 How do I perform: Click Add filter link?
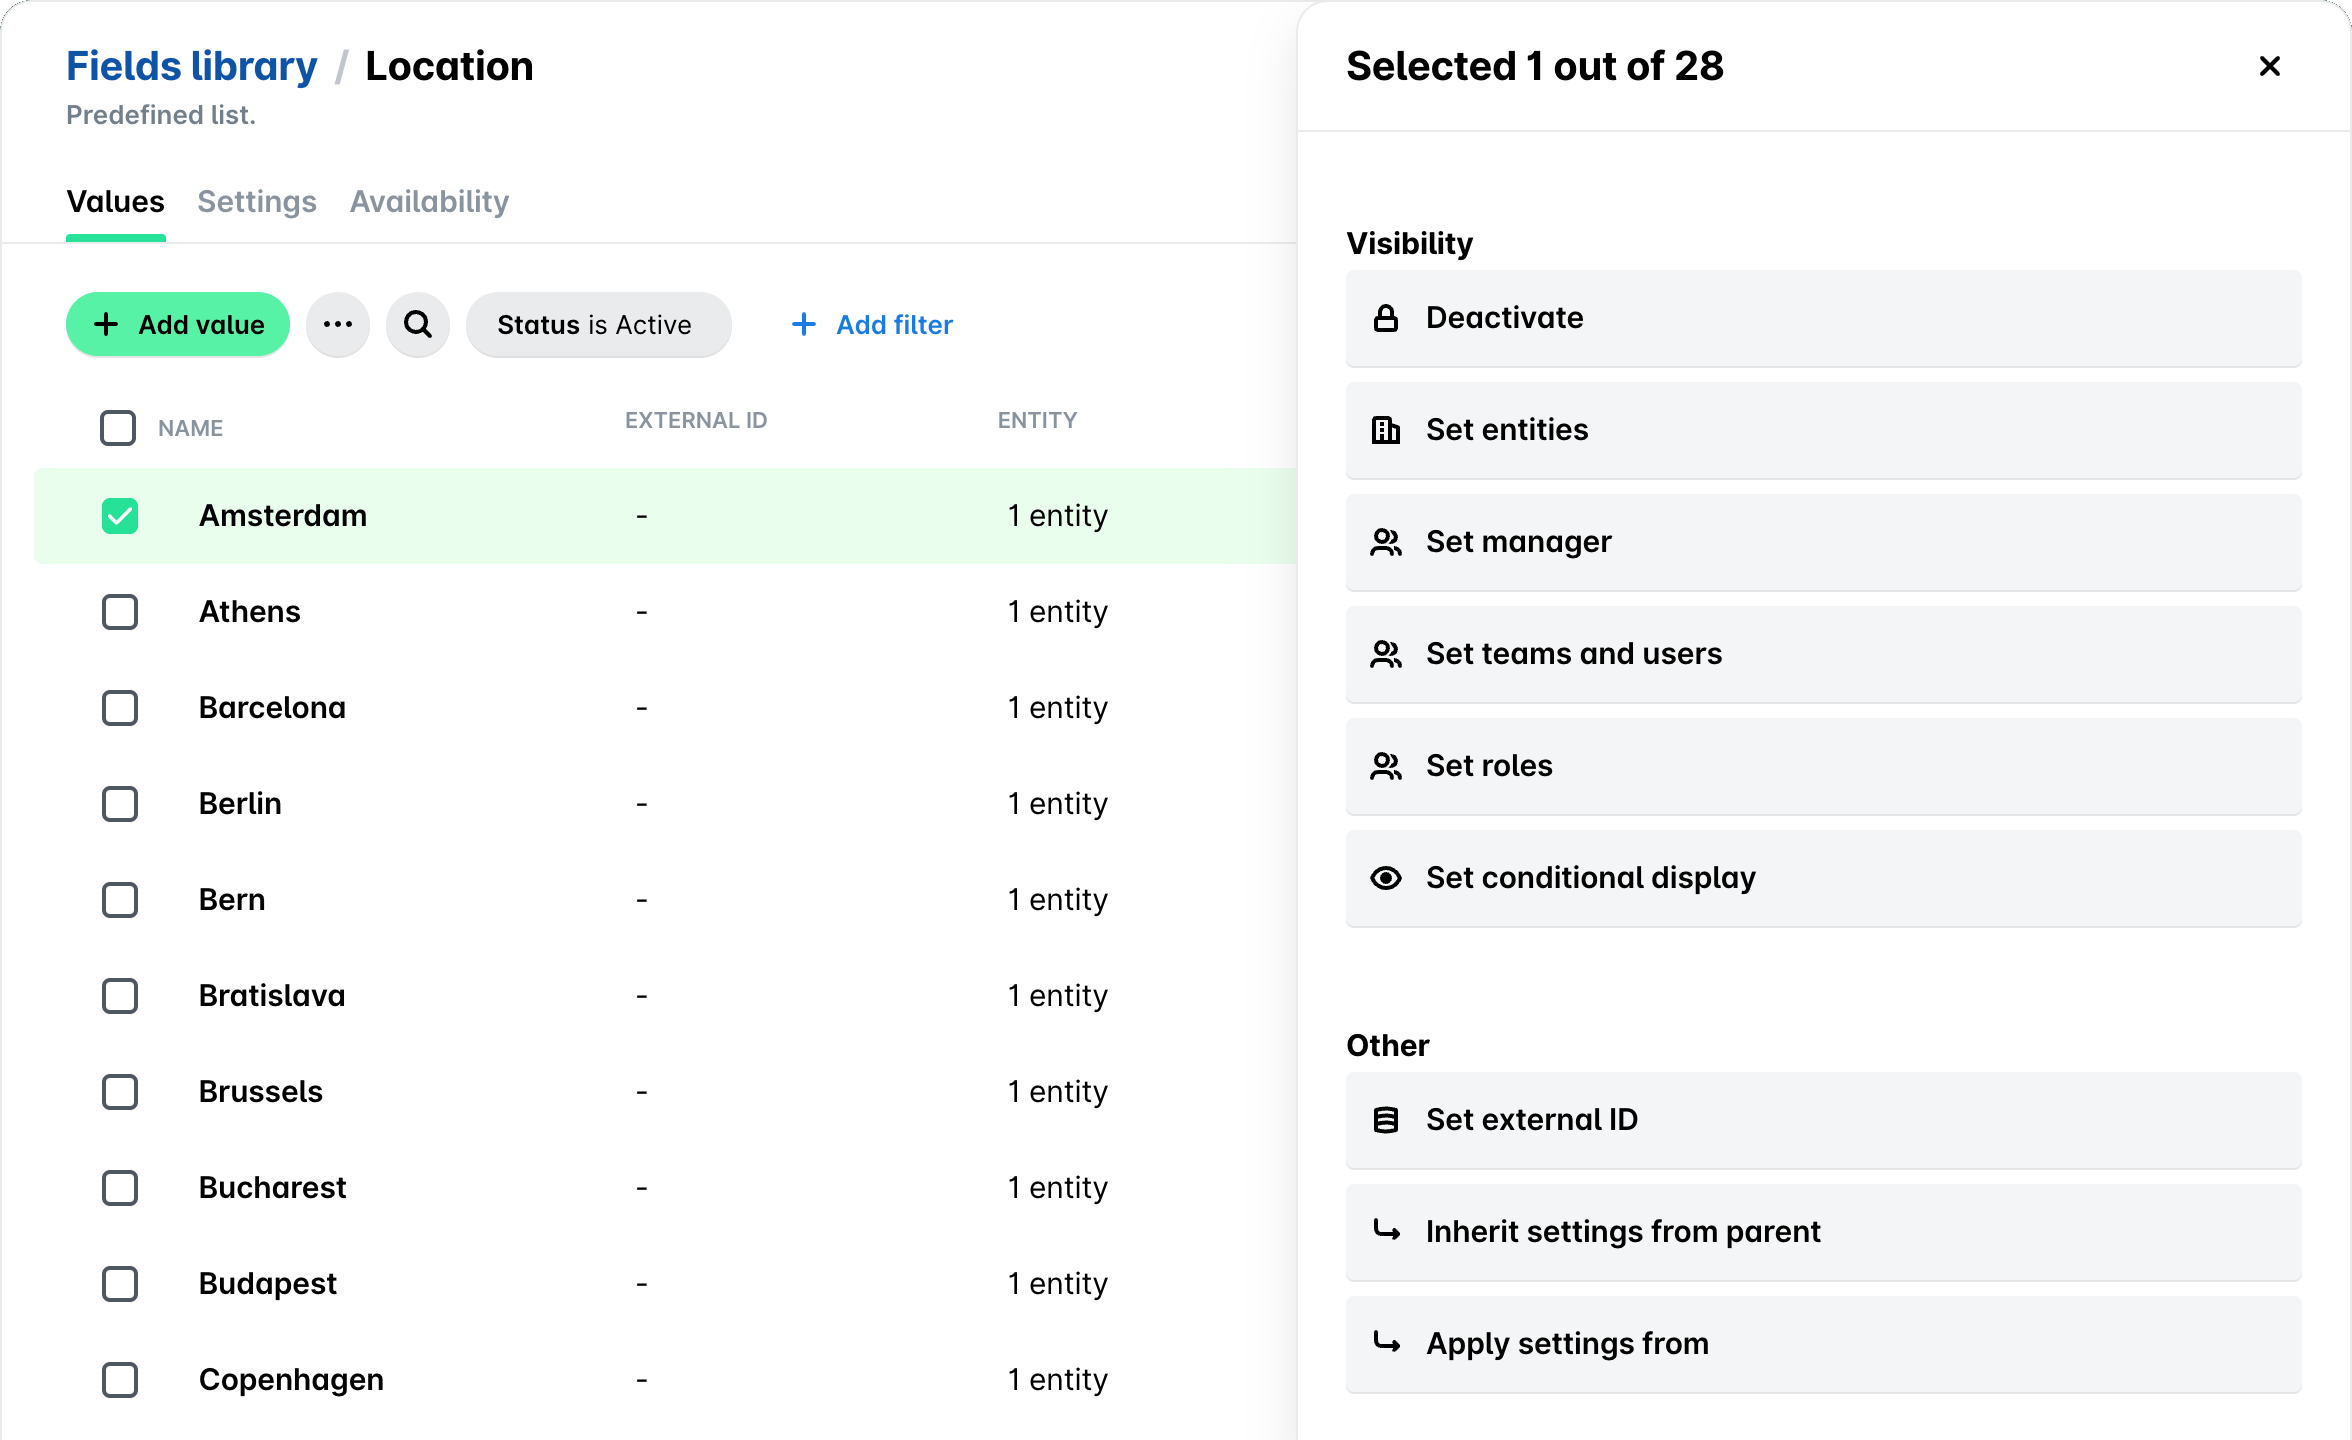point(872,324)
